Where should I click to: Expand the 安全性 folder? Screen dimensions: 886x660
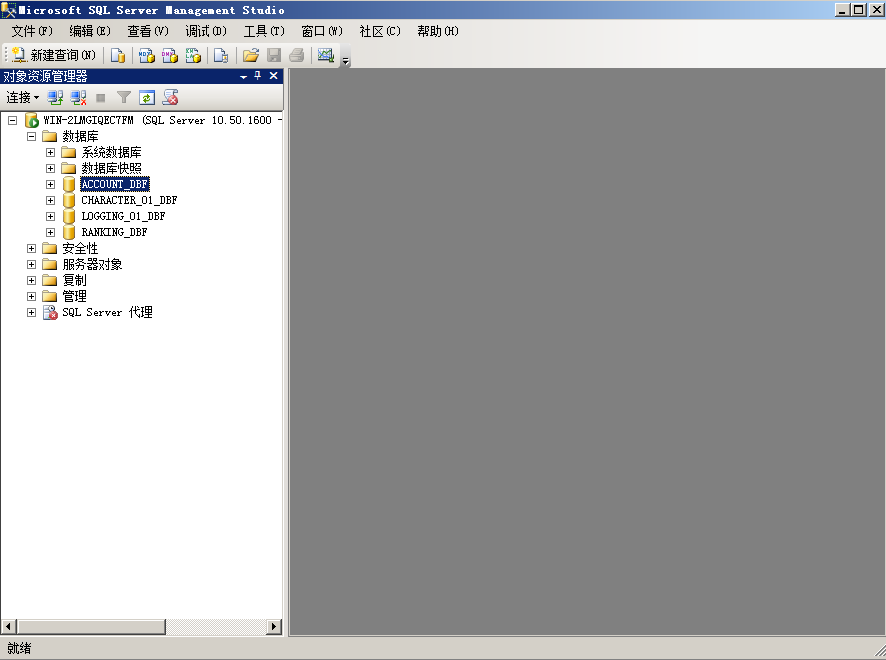tap(32, 249)
